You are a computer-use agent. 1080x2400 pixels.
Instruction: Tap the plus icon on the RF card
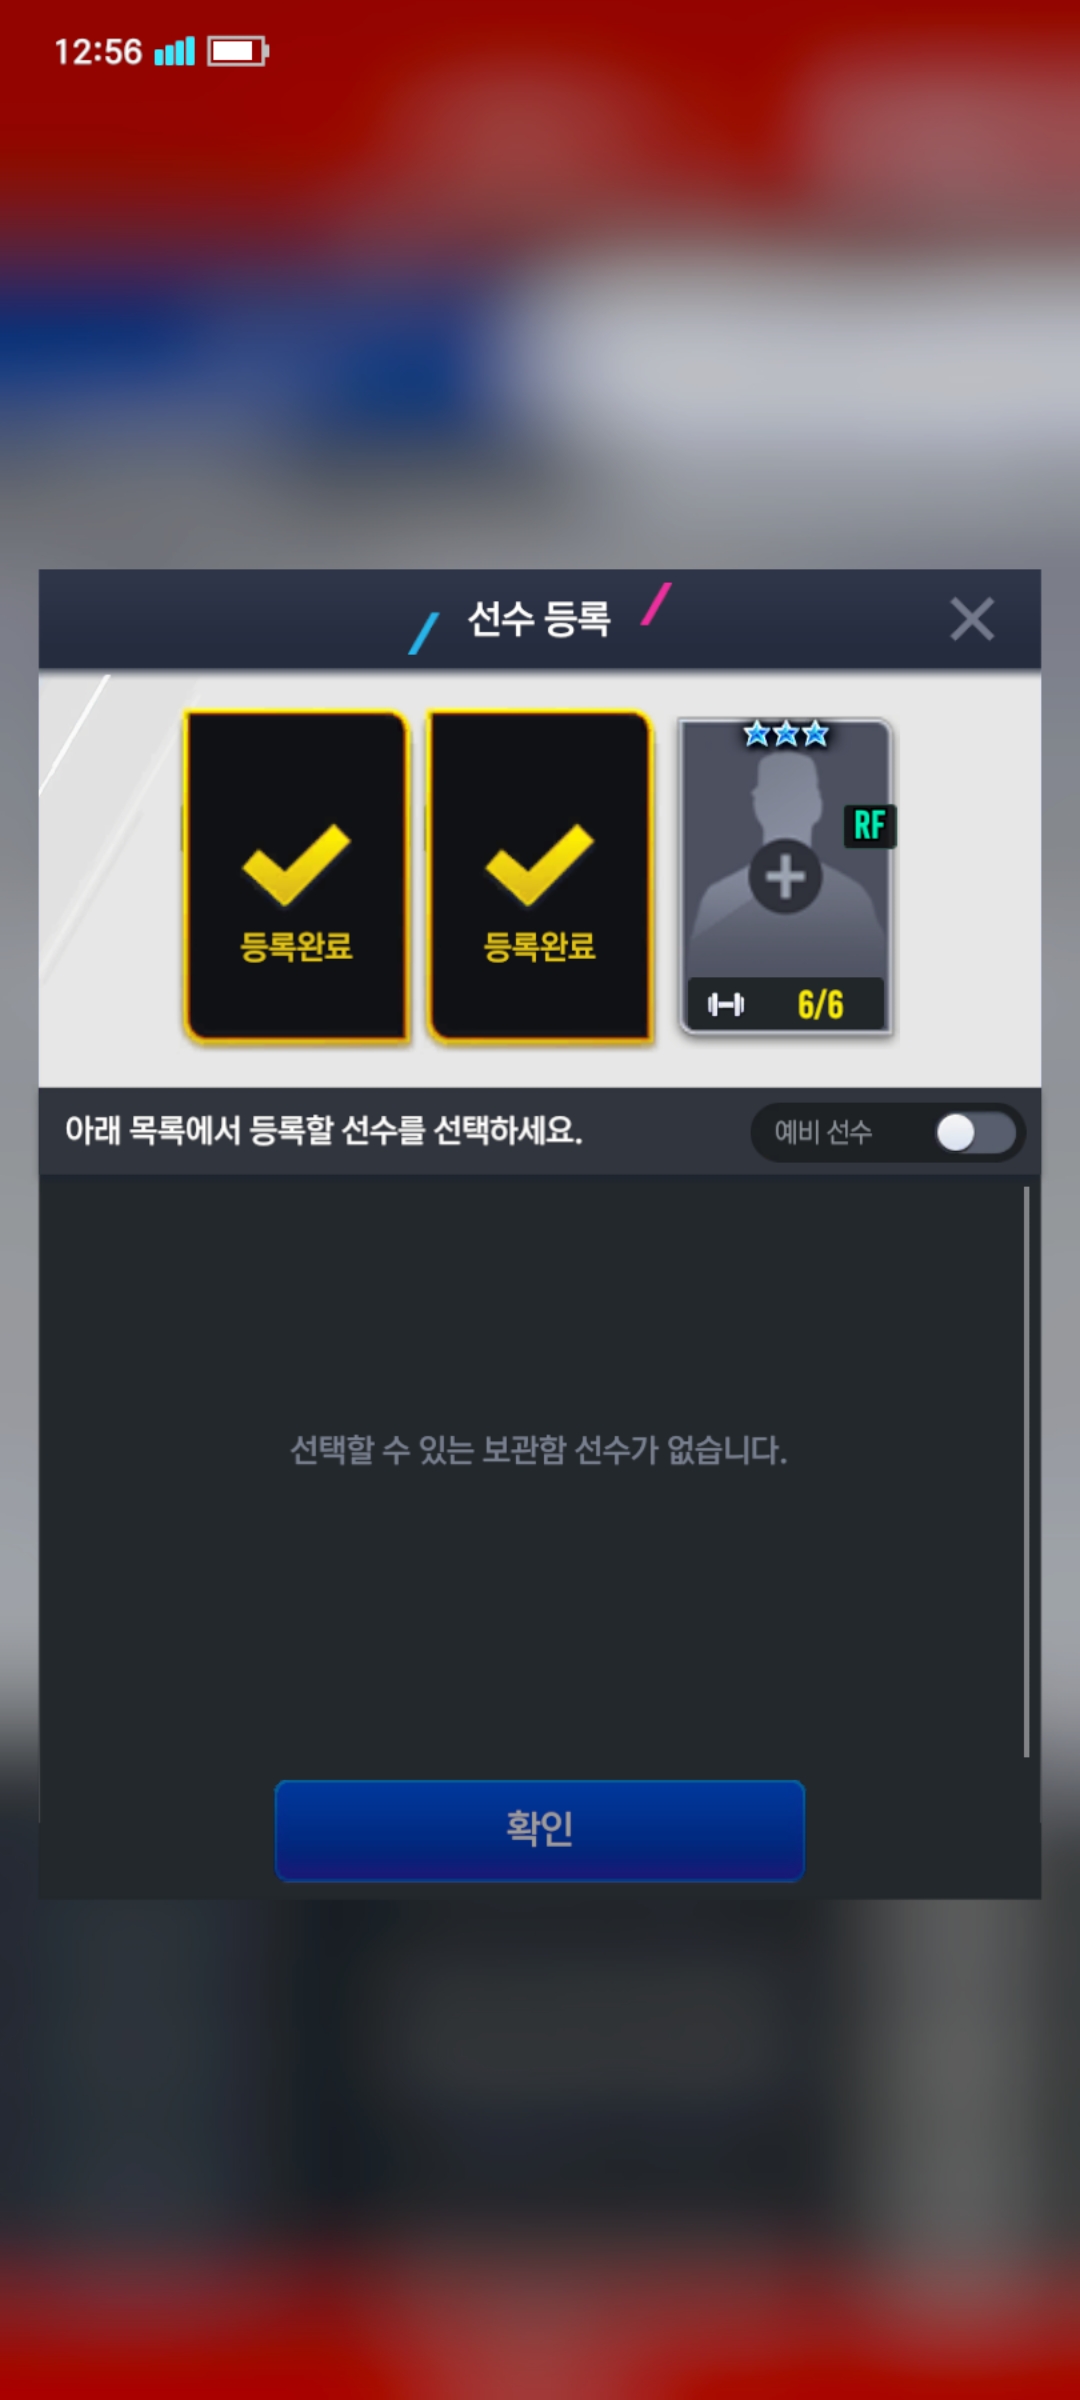[x=785, y=877]
